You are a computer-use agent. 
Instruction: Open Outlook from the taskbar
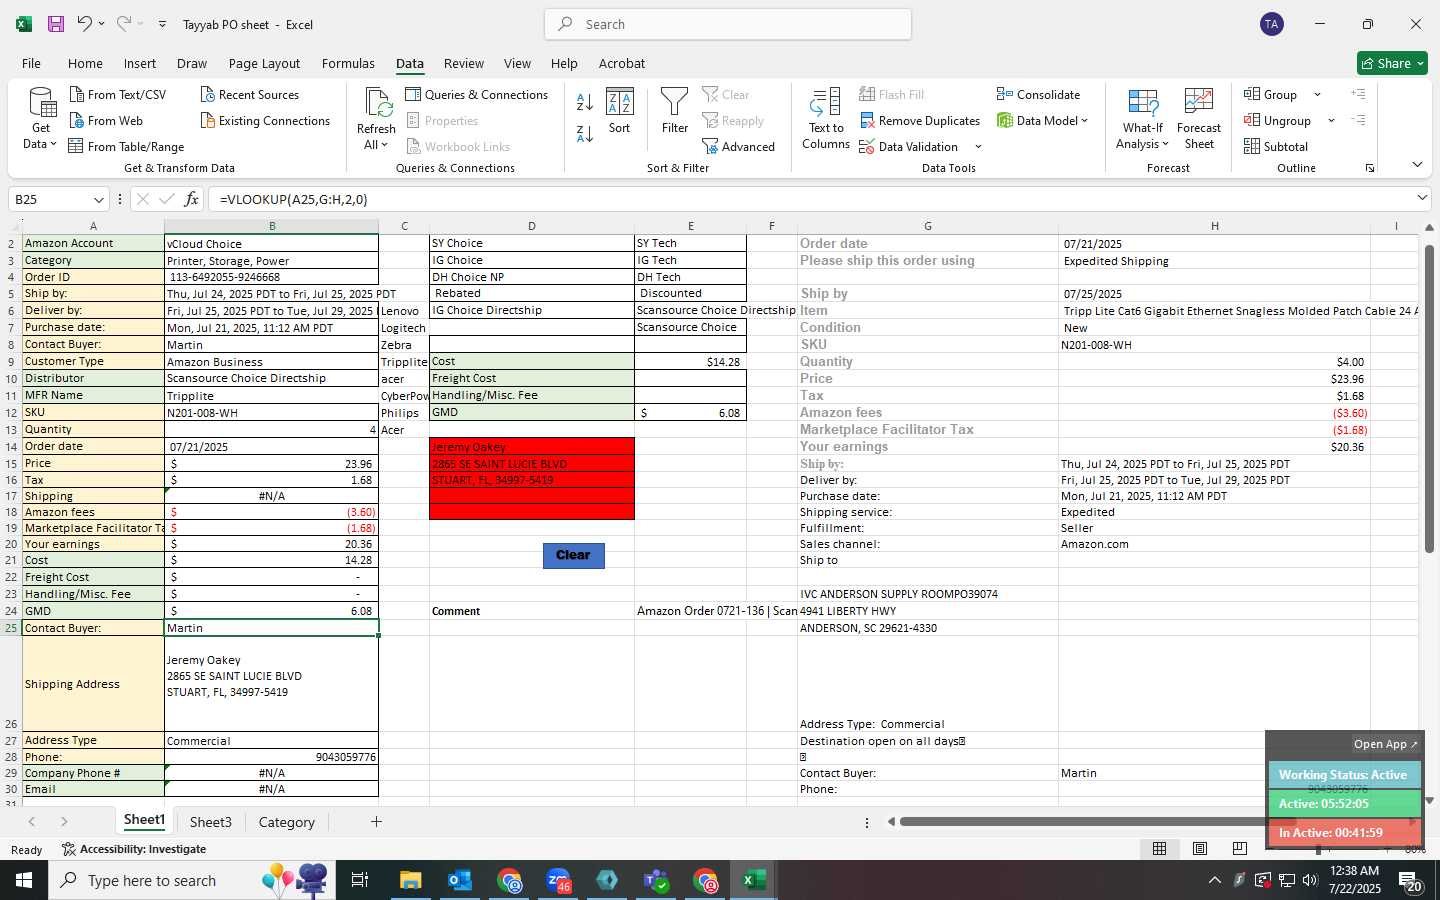(460, 880)
